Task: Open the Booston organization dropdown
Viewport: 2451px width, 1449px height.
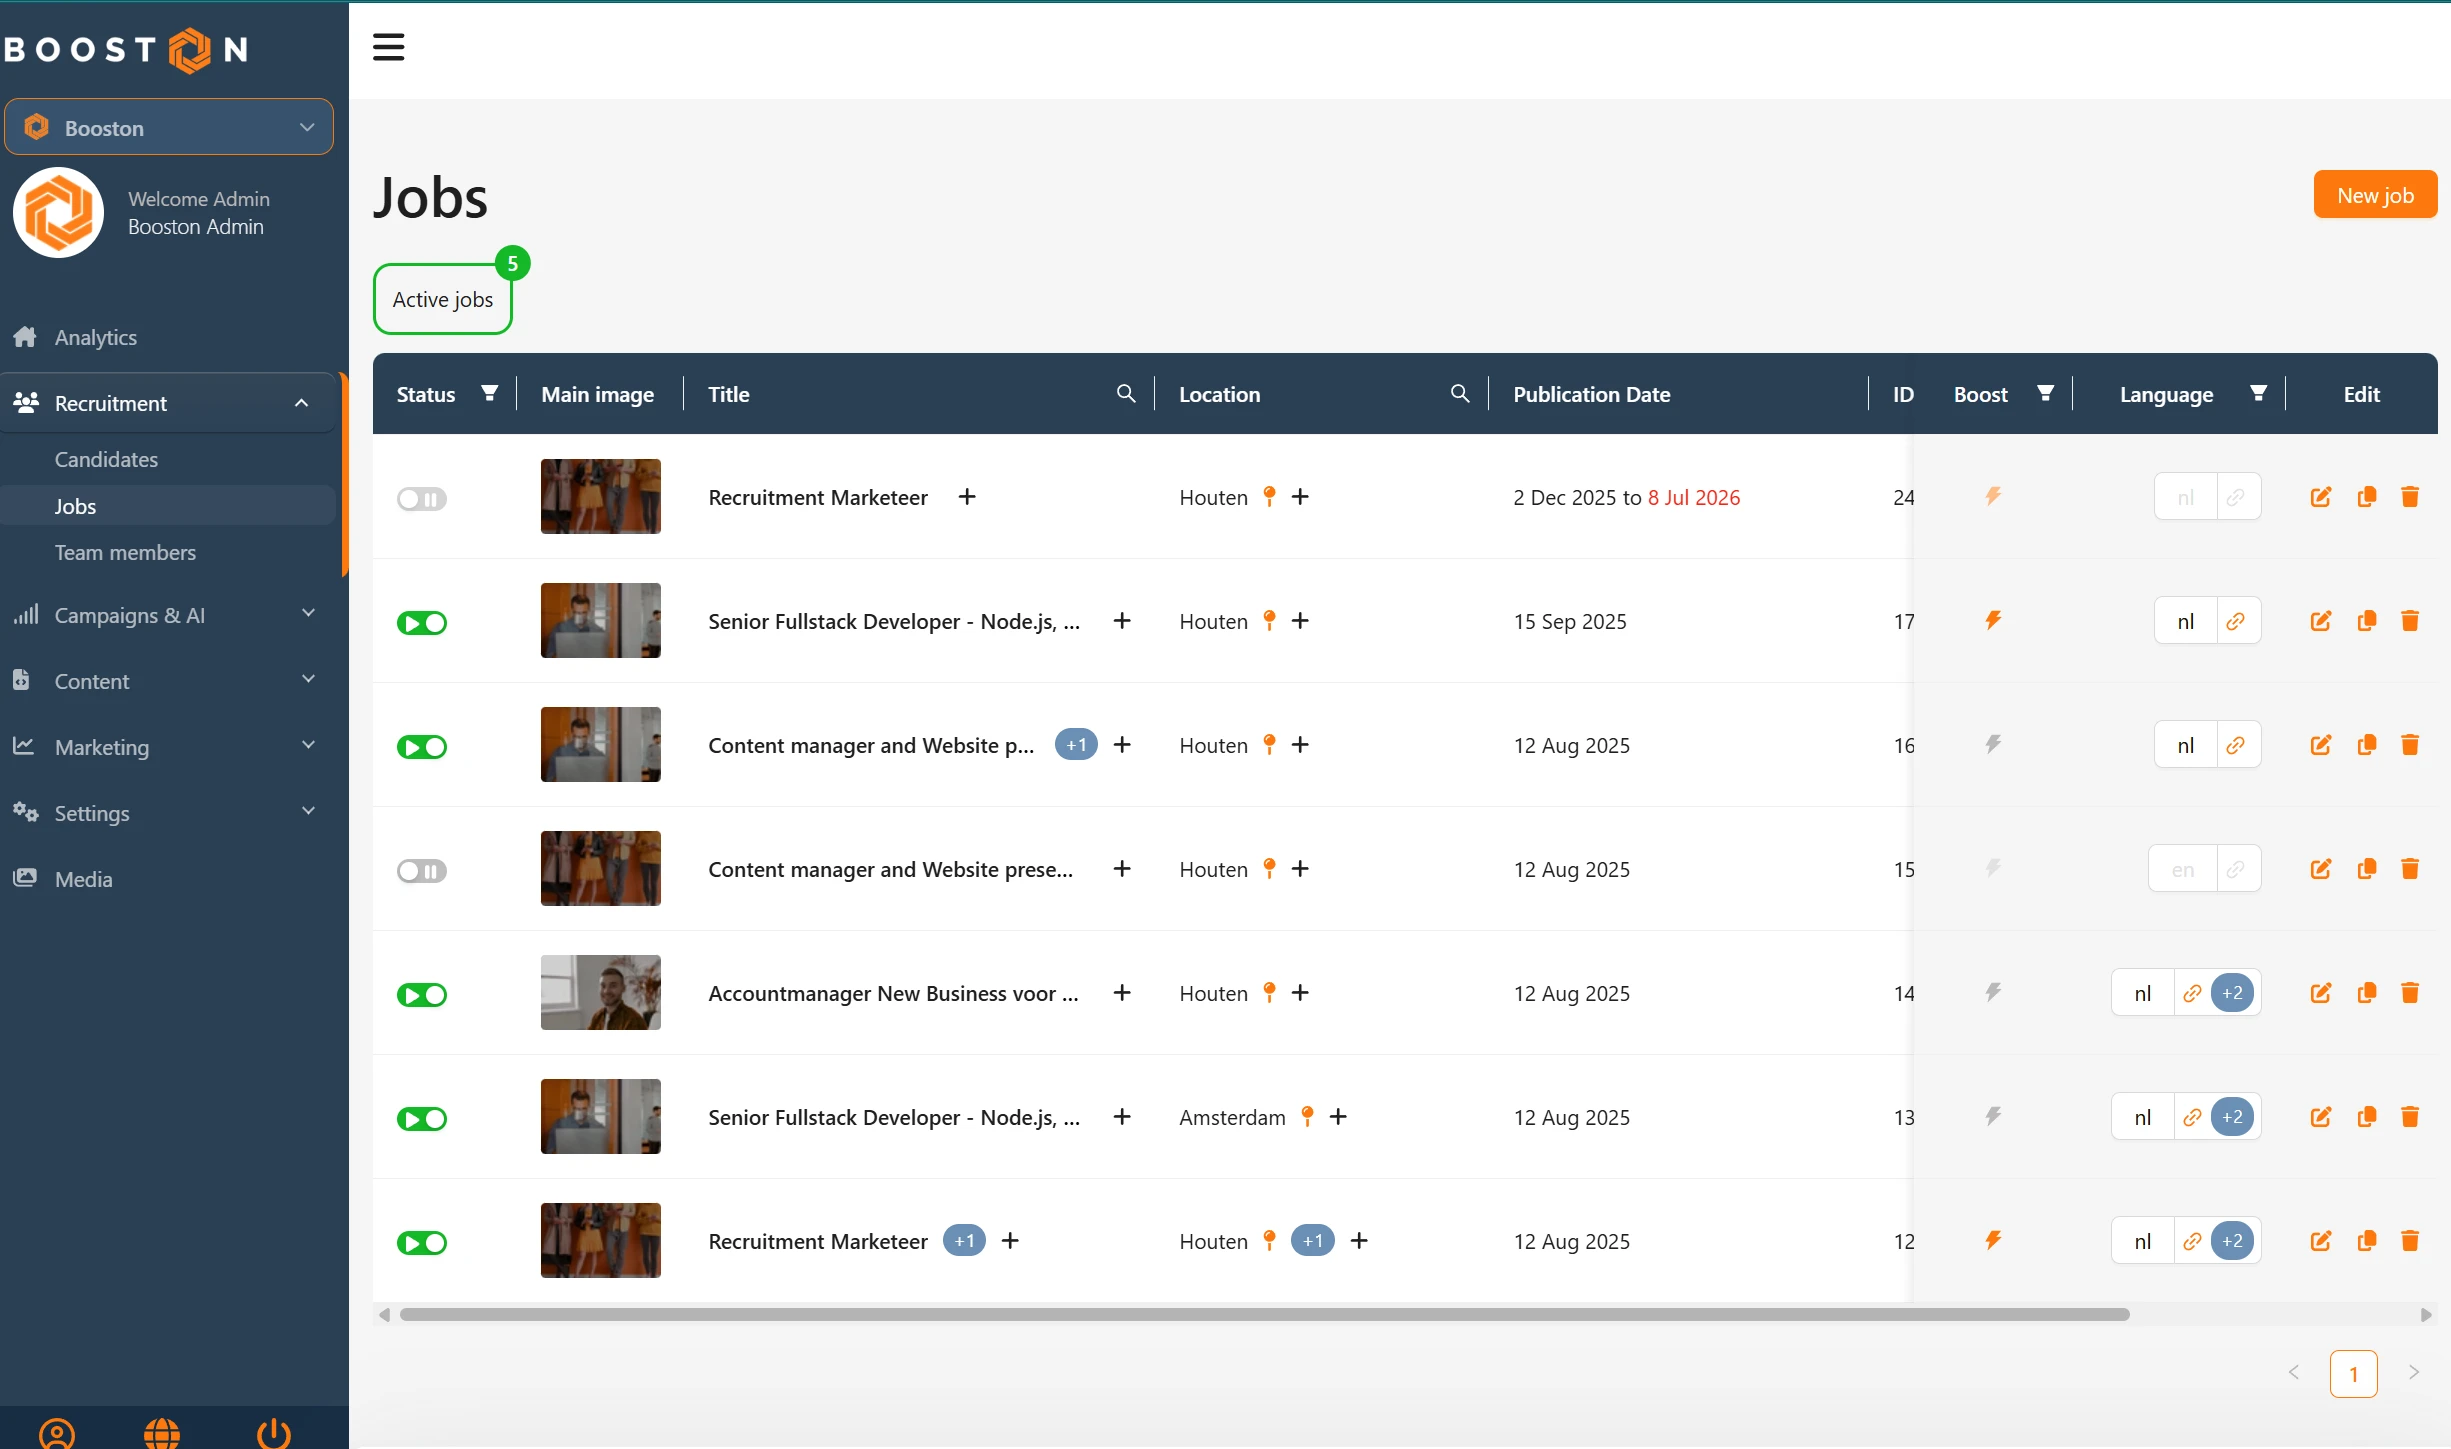Action: coord(168,127)
